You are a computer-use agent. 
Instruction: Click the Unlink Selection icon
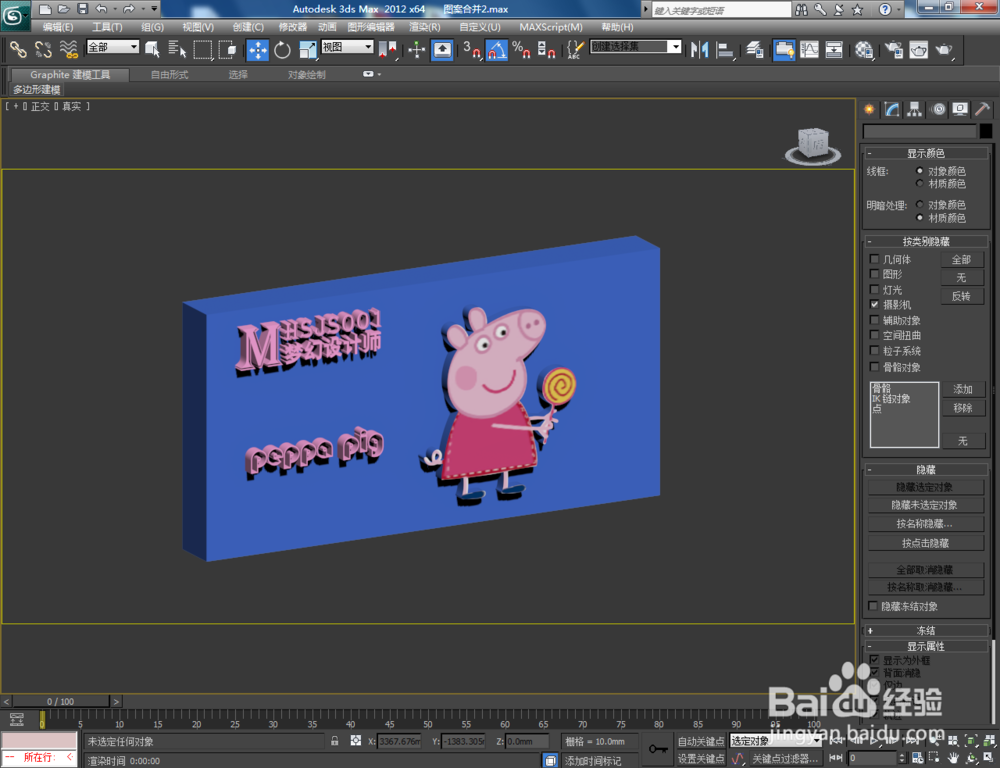point(43,49)
